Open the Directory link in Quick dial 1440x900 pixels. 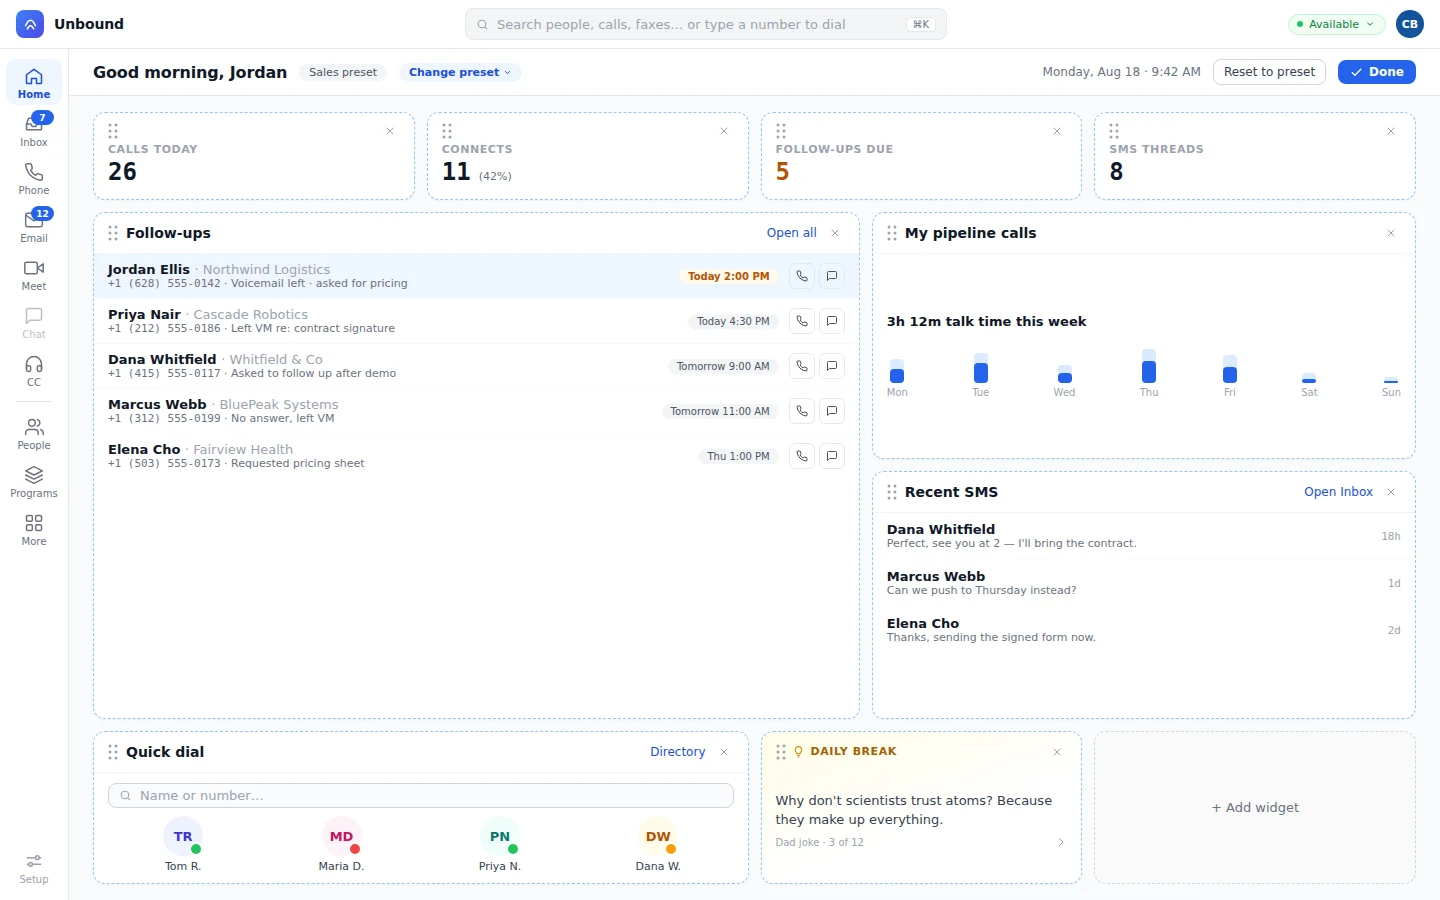[678, 752]
